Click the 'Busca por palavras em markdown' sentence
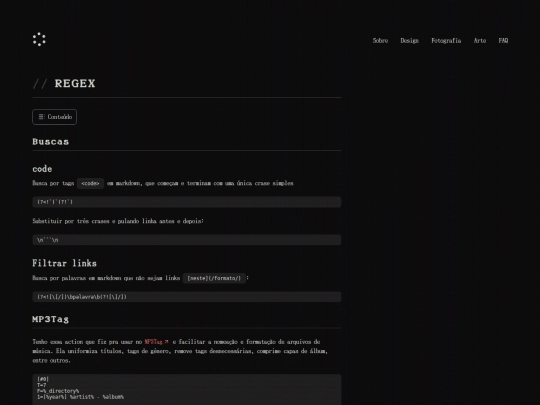This screenshot has width=540, height=405. [x=106, y=278]
